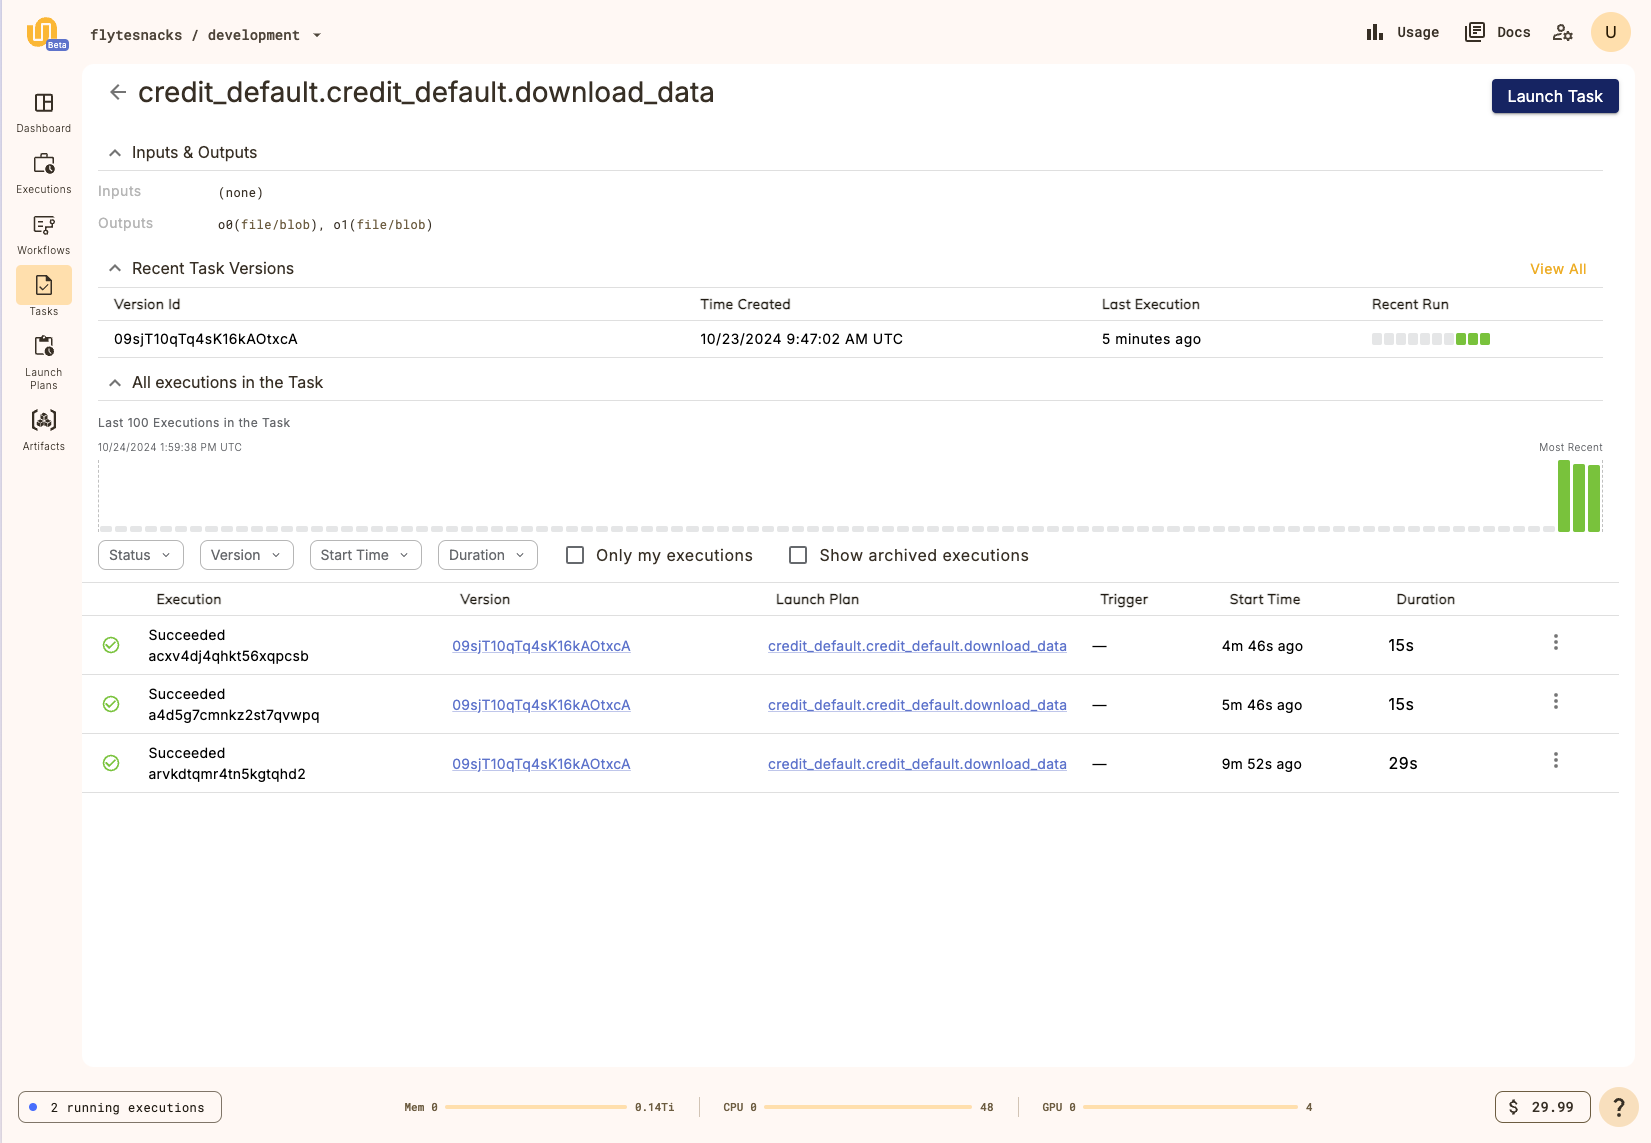Image resolution: width=1651 pixels, height=1143 pixels.
Task: Open kebab menu for execution acxv4dj4qhkt56xqpcsb
Action: point(1556,643)
